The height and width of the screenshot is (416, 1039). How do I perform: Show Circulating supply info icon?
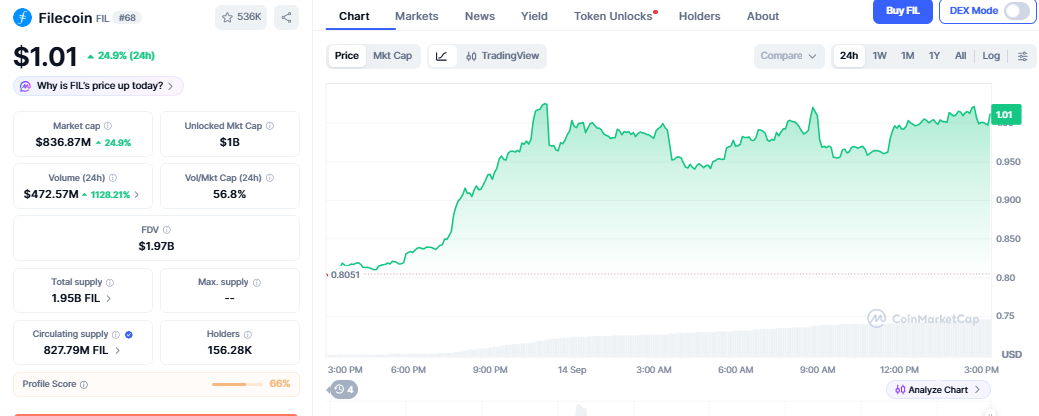click(116, 335)
